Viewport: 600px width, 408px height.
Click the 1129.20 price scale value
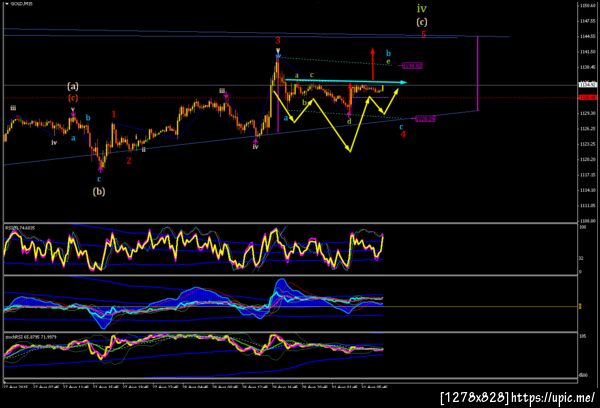[x=588, y=113]
